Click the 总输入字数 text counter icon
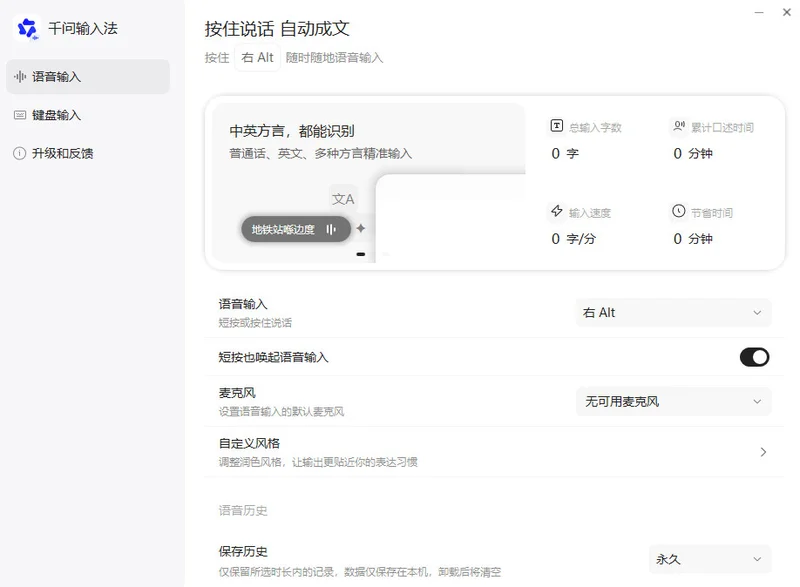The width and height of the screenshot is (800, 587). (557, 125)
